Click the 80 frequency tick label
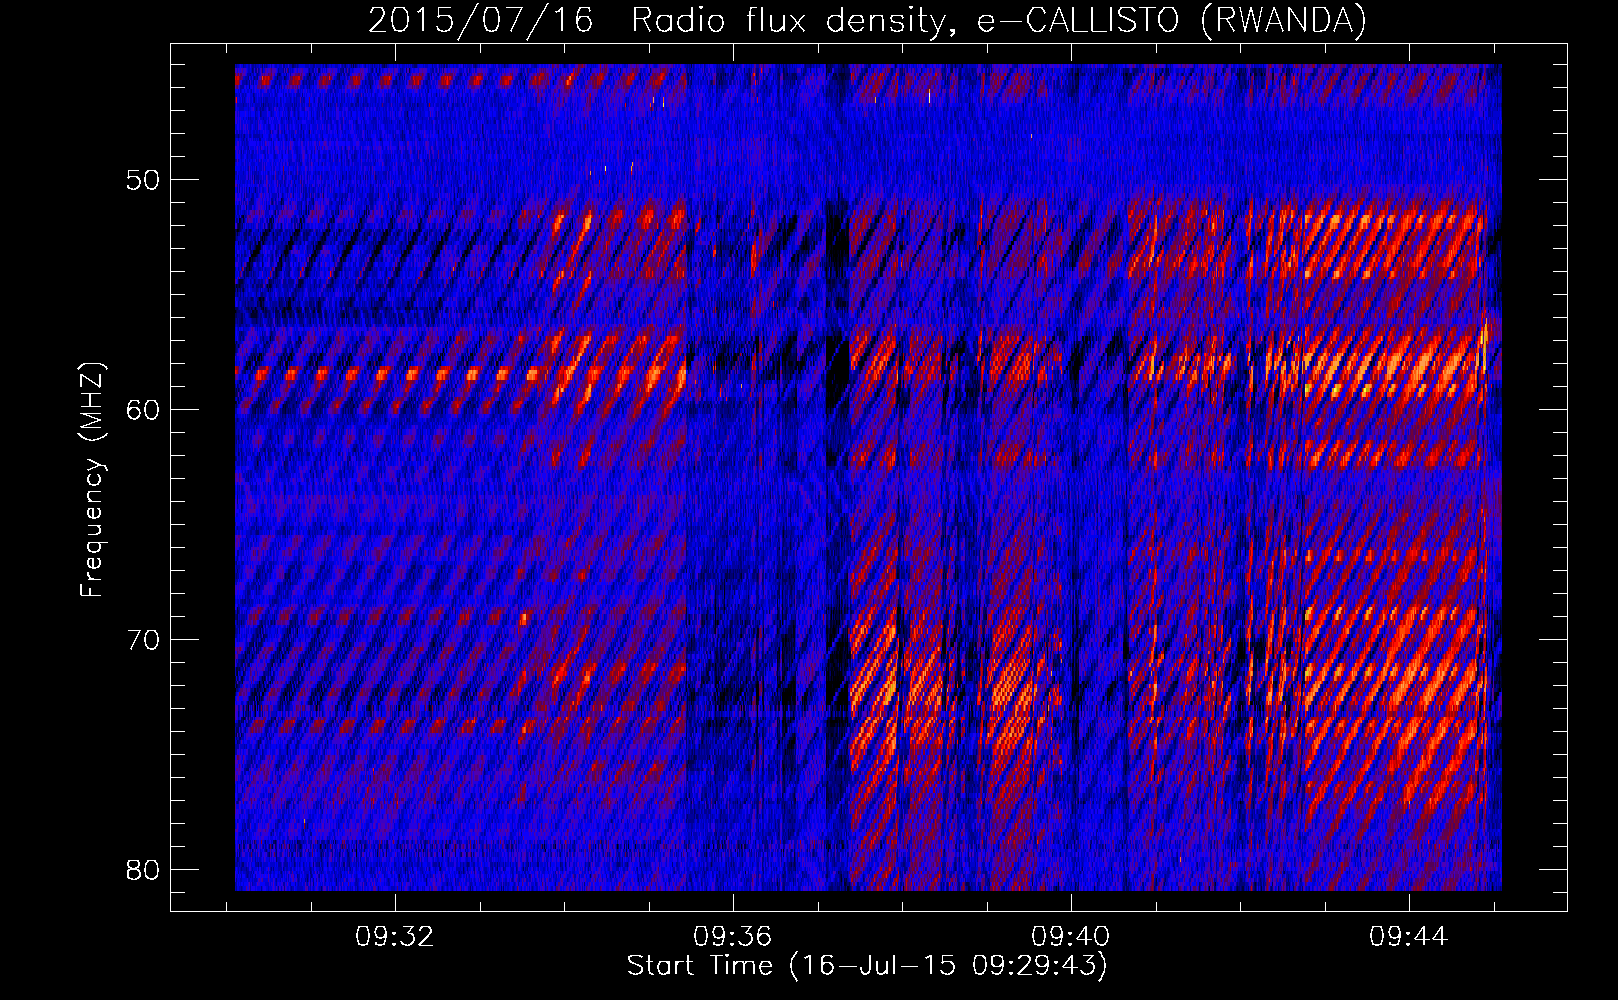 click(144, 870)
